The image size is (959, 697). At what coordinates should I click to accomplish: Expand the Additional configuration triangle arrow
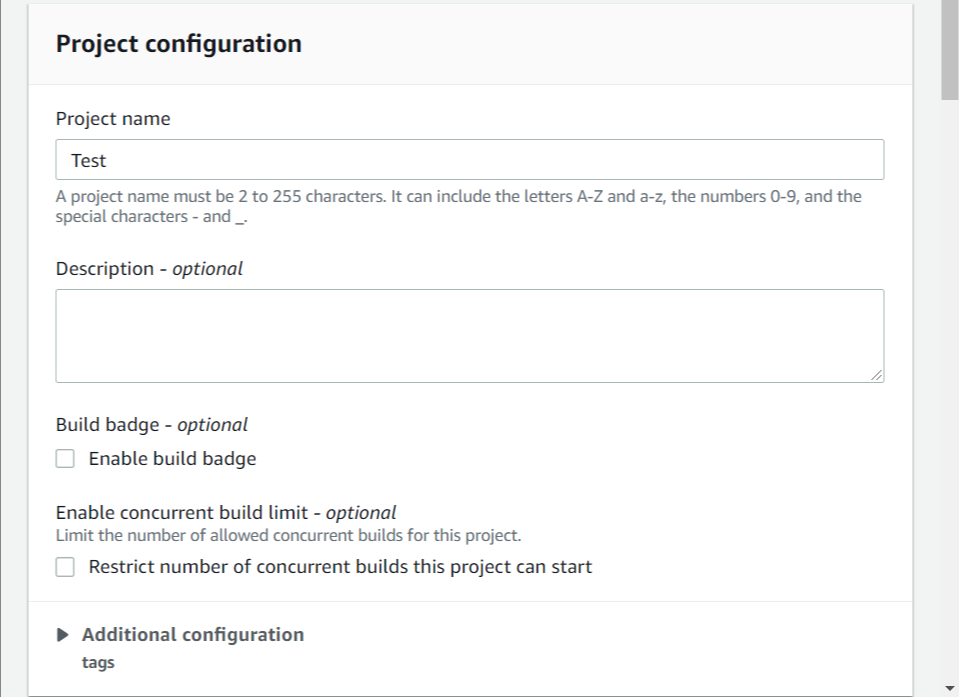click(x=64, y=635)
